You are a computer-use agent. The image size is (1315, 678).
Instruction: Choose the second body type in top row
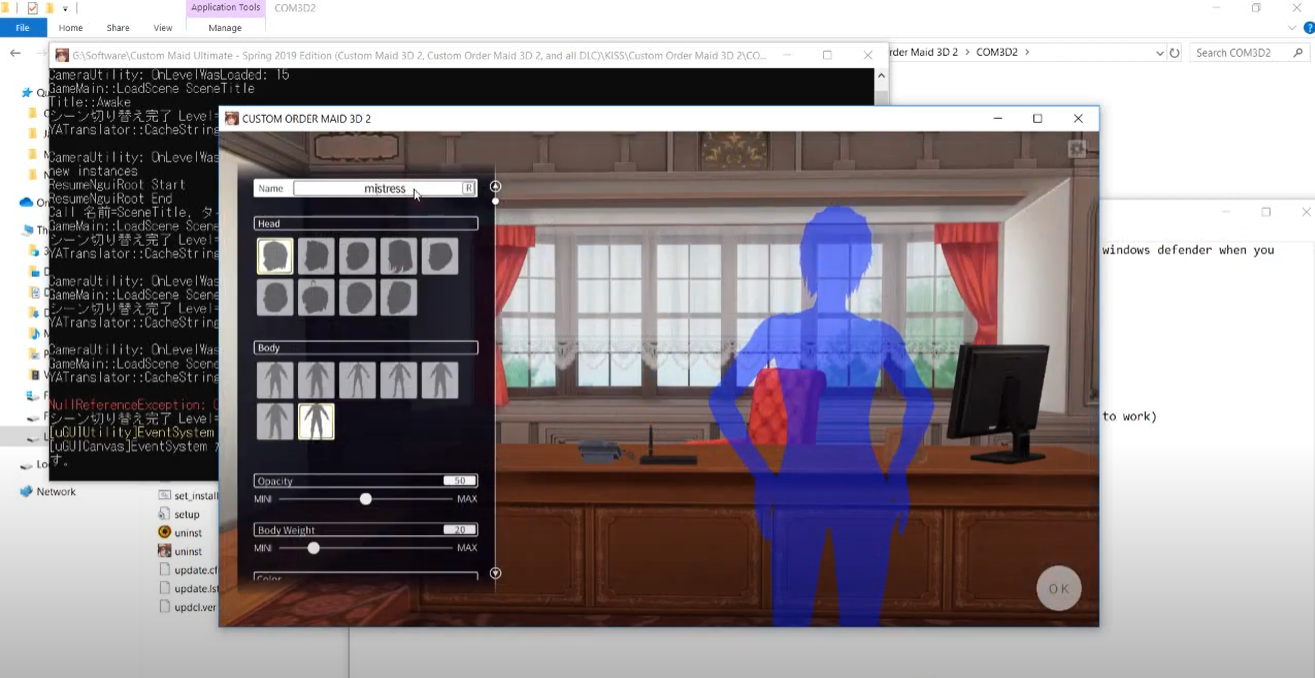click(x=316, y=380)
